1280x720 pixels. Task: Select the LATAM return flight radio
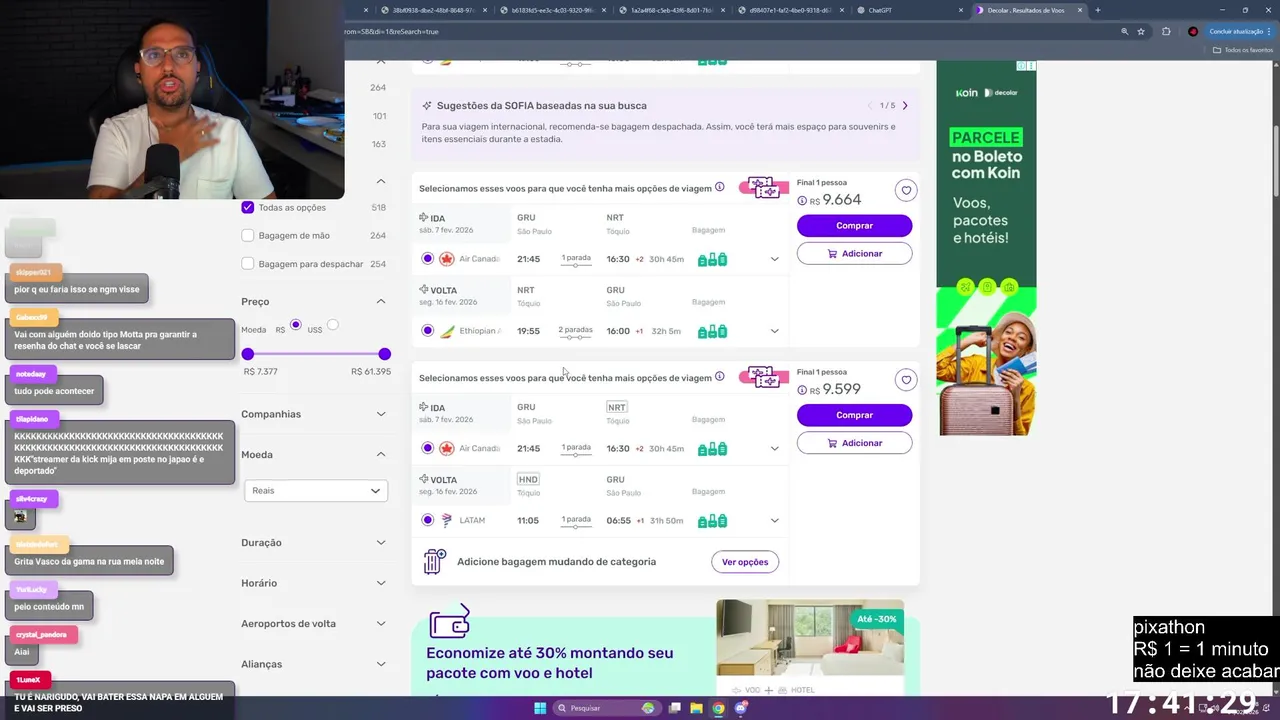tap(427, 521)
